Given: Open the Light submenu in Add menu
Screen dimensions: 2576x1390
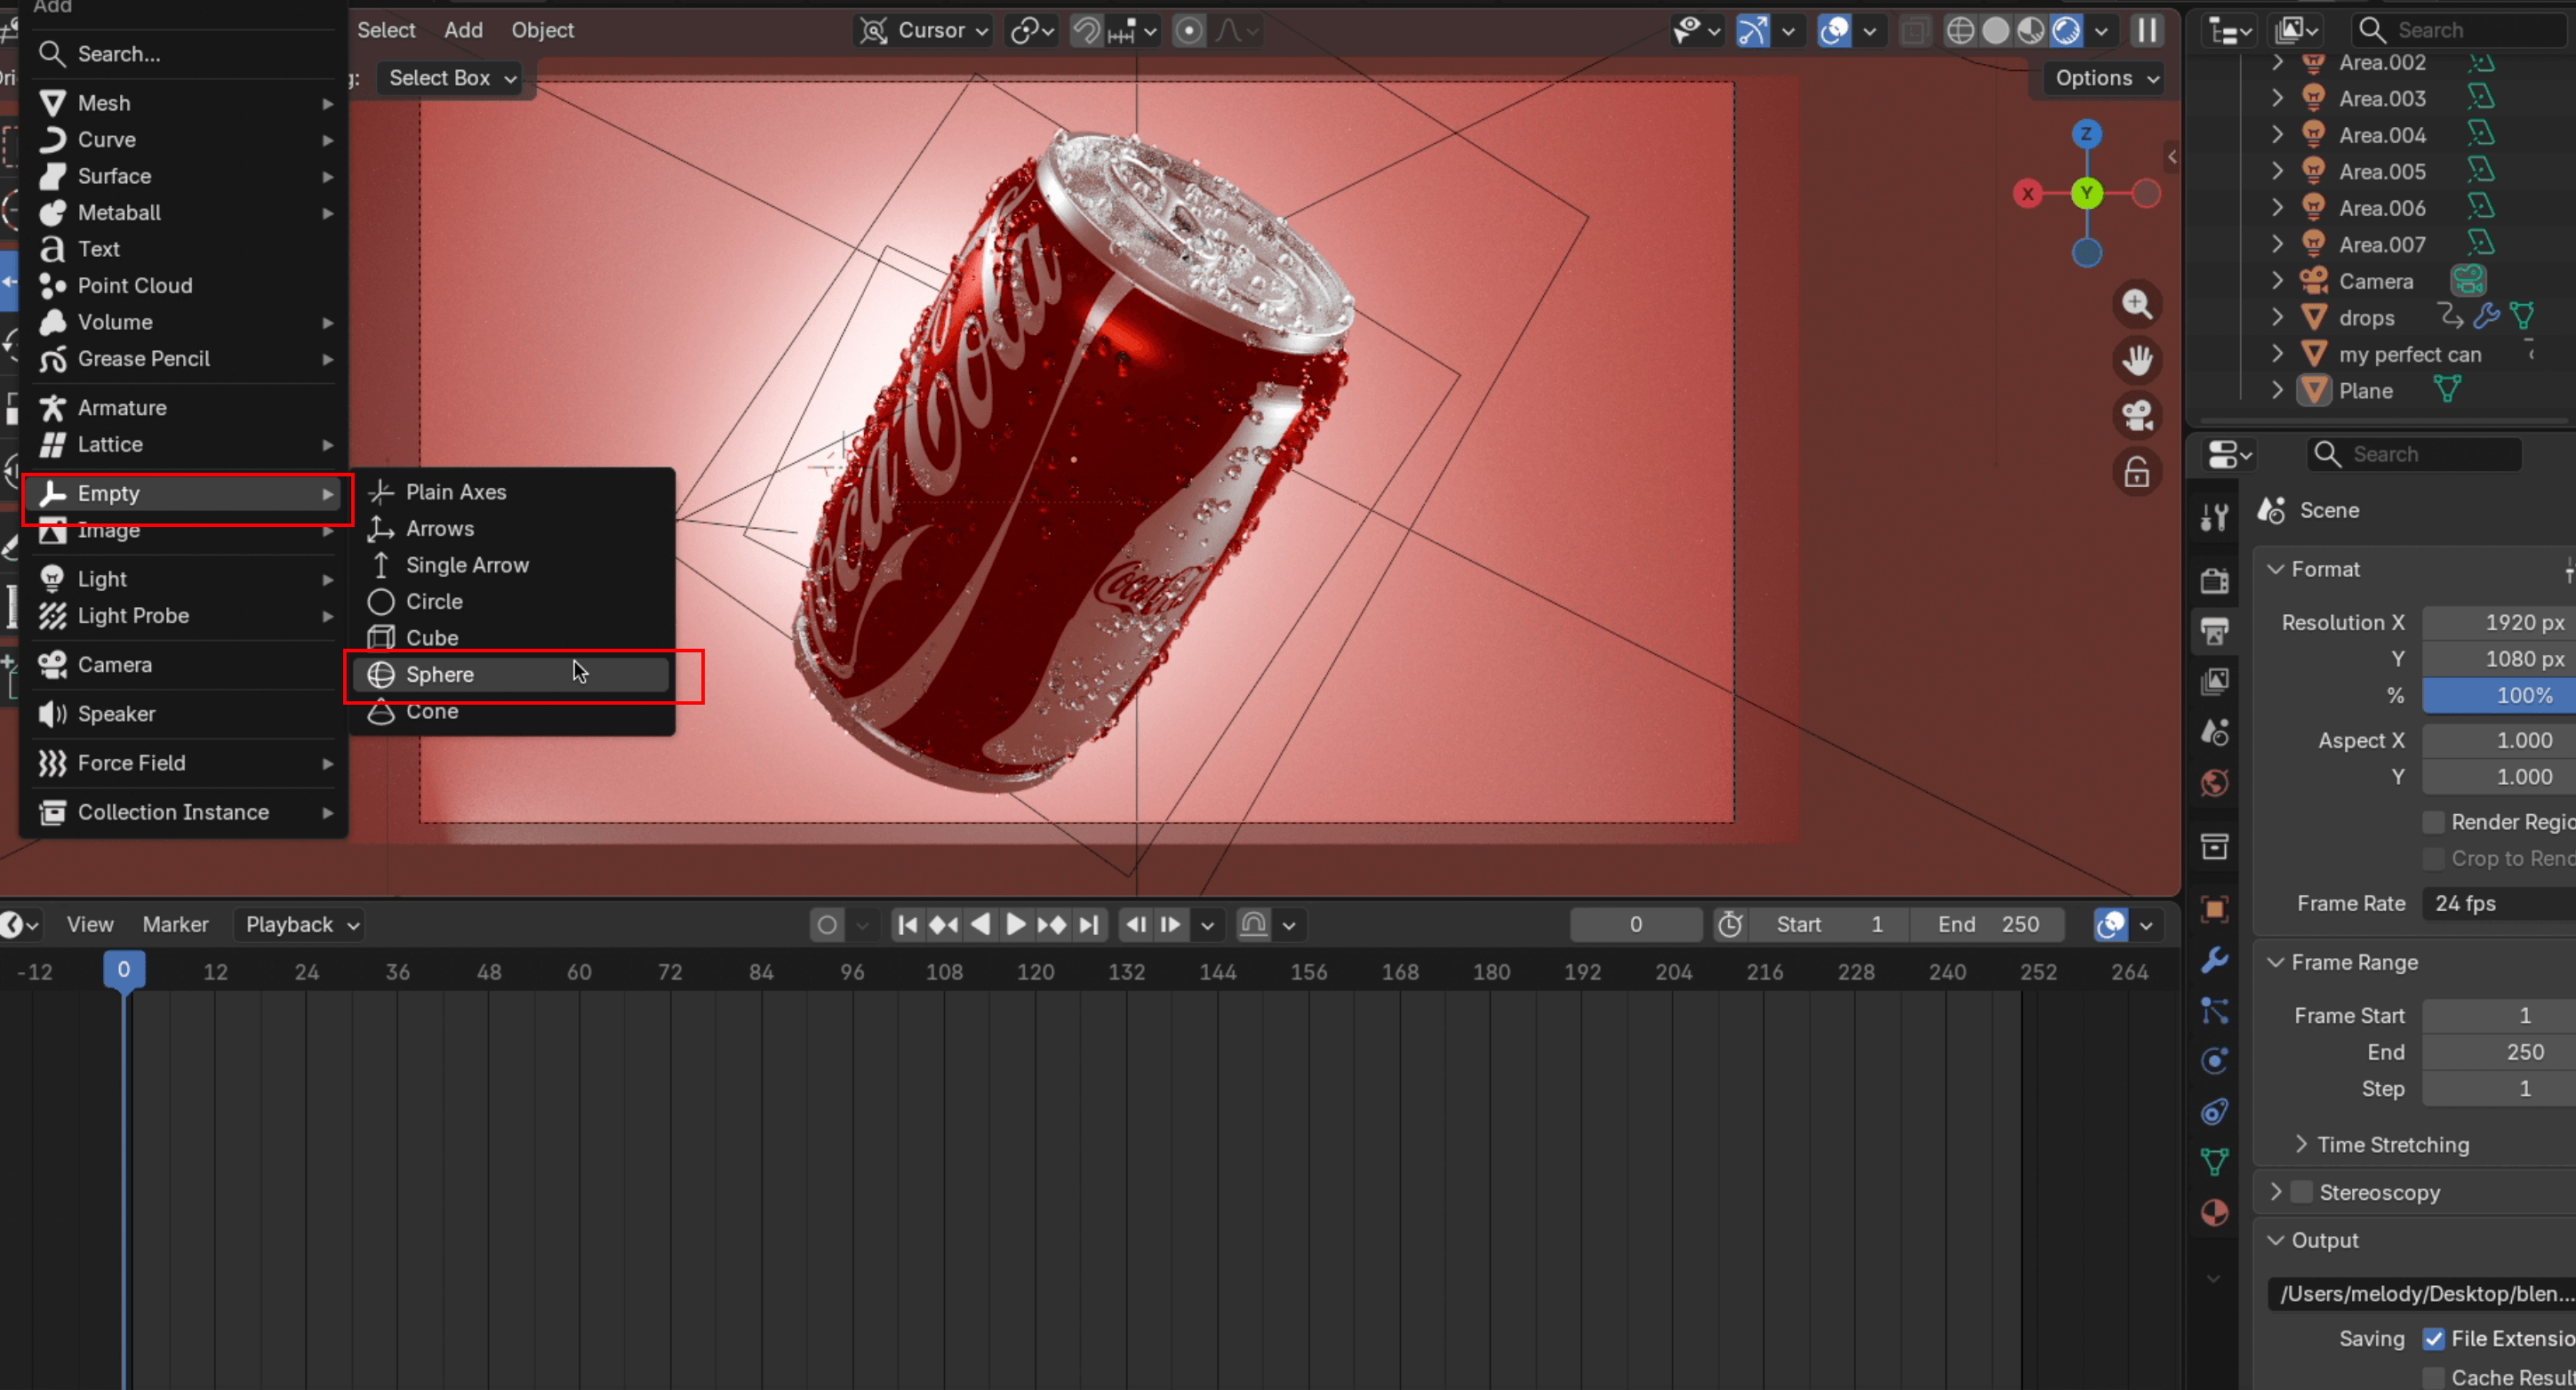Looking at the screenshot, I should 185,579.
